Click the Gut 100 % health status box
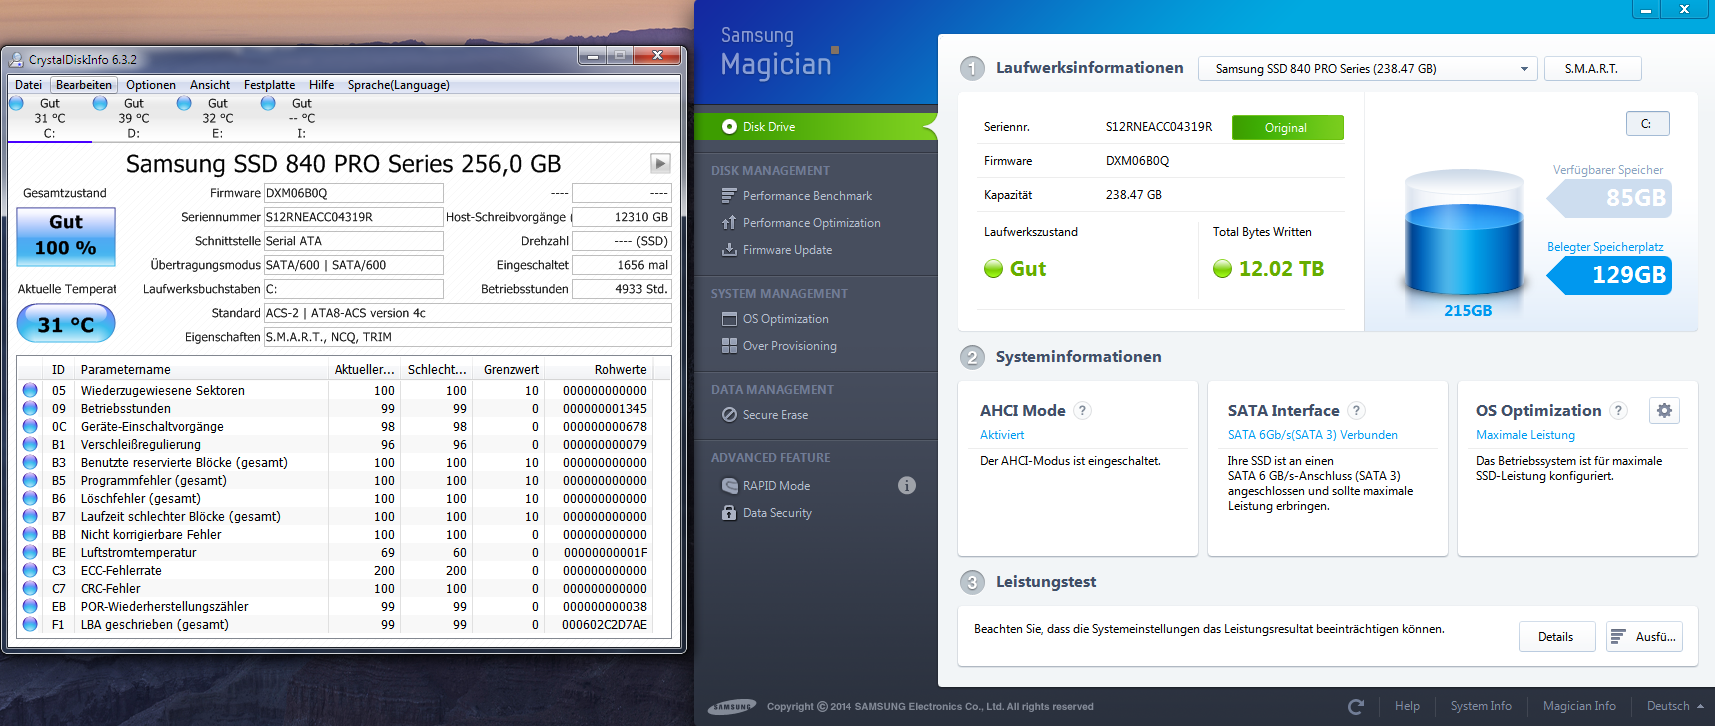The height and width of the screenshot is (726, 1715). click(x=66, y=236)
